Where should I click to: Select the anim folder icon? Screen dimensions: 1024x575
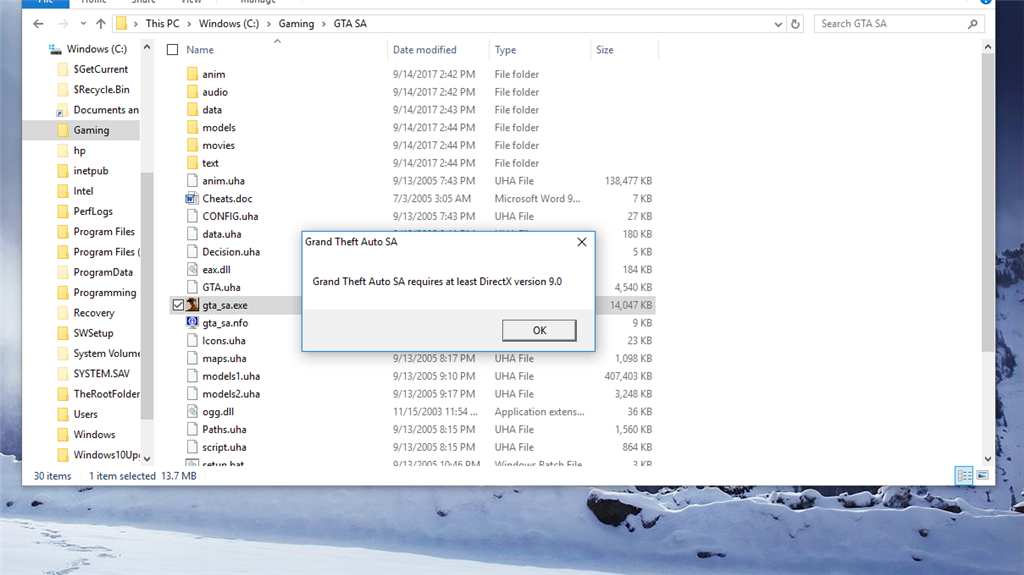[192, 74]
